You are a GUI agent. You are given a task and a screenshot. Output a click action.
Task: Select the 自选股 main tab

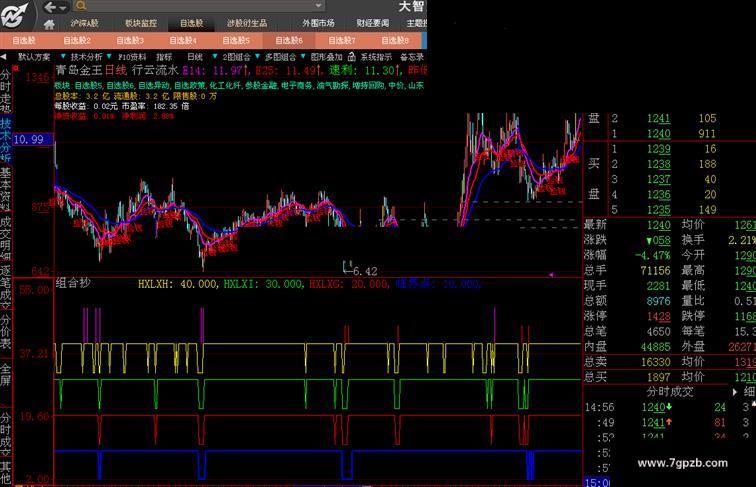click(x=191, y=23)
